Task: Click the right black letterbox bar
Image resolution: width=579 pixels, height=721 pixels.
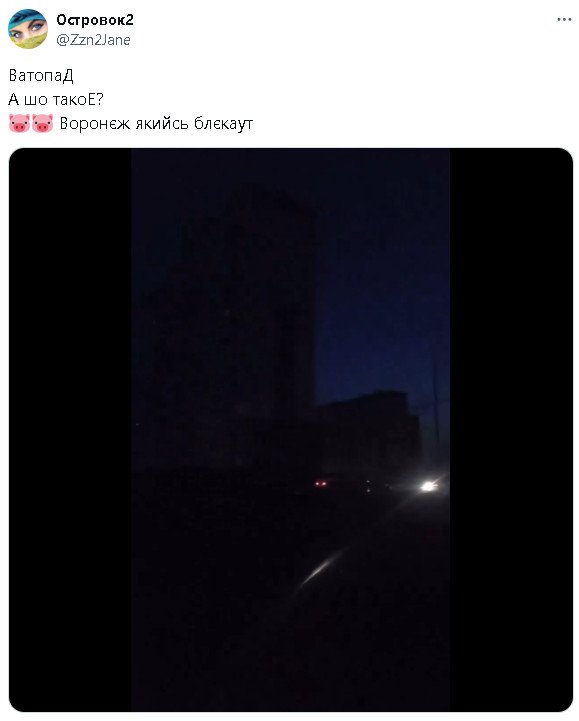Action: [511, 429]
